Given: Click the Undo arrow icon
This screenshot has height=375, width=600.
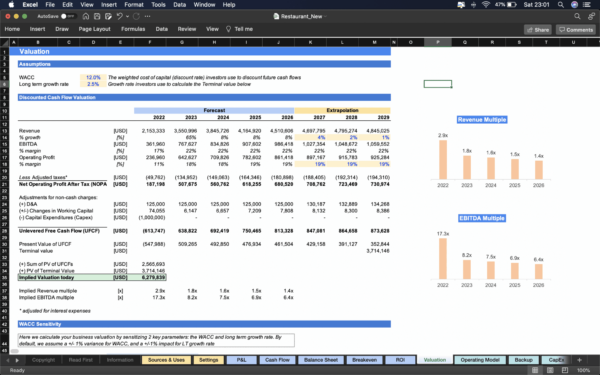Looking at the screenshot, I should point(119,16).
